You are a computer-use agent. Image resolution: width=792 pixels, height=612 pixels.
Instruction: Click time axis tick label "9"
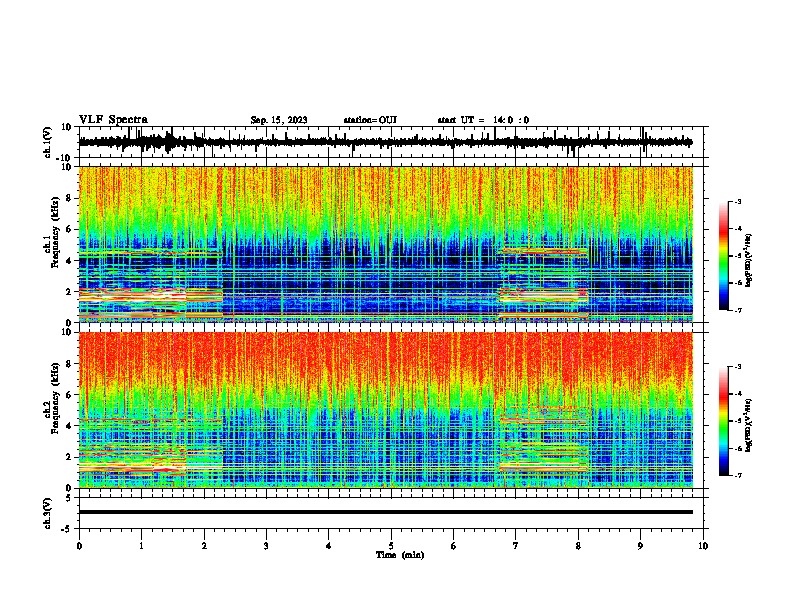pos(640,546)
